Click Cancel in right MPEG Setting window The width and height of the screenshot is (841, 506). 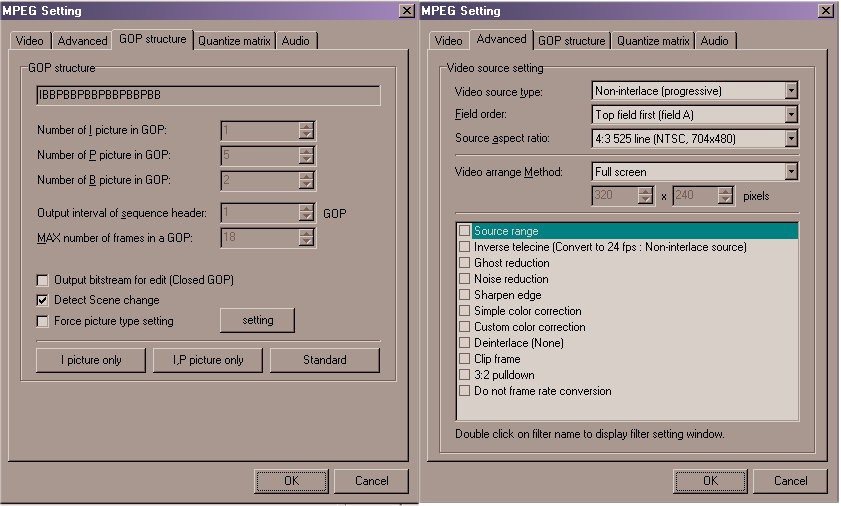coord(791,481)
